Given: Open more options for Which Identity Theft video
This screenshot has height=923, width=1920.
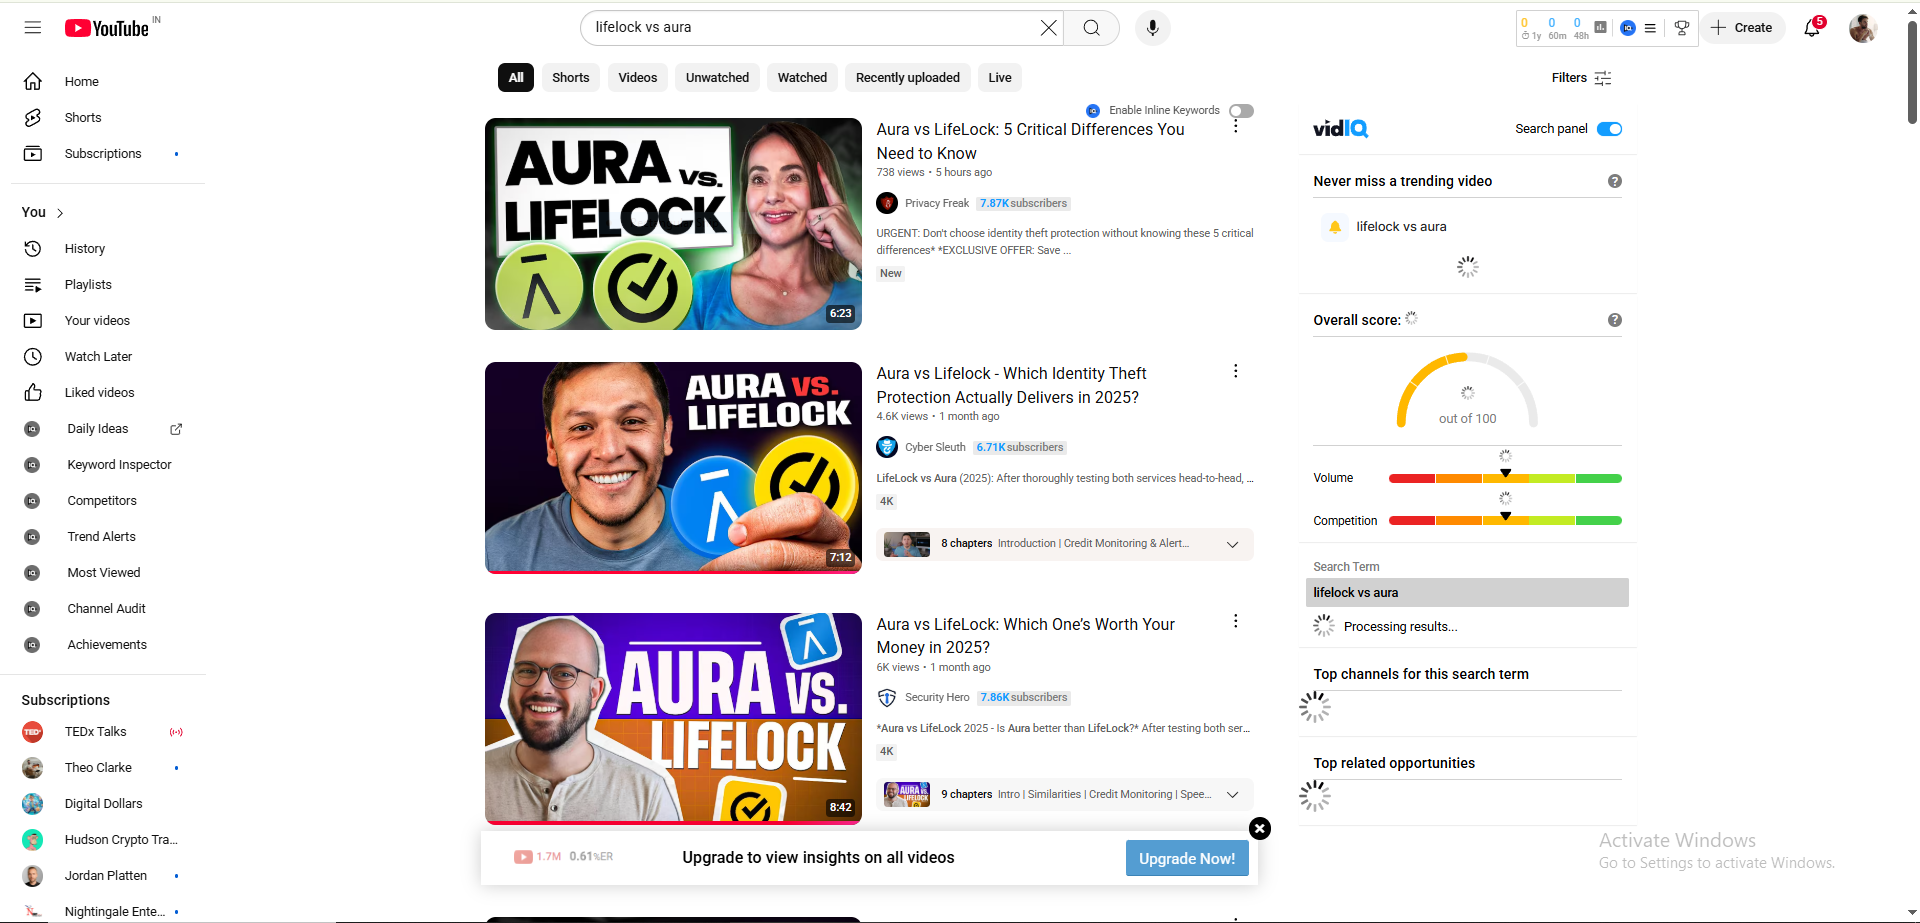Looking at the screenshot, I should [x=1236, y=371].
